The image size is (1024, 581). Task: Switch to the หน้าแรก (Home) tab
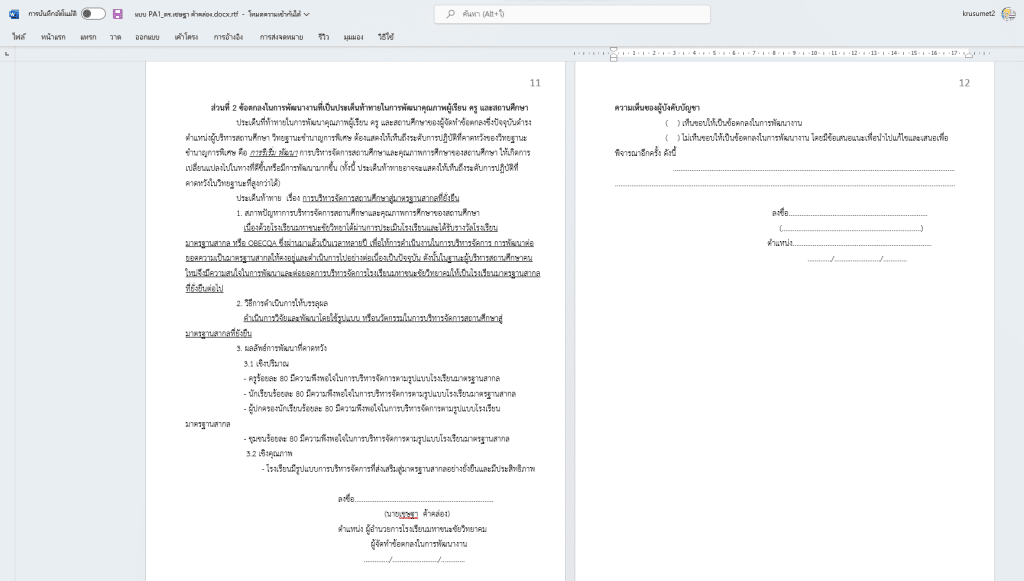point(53,37)
